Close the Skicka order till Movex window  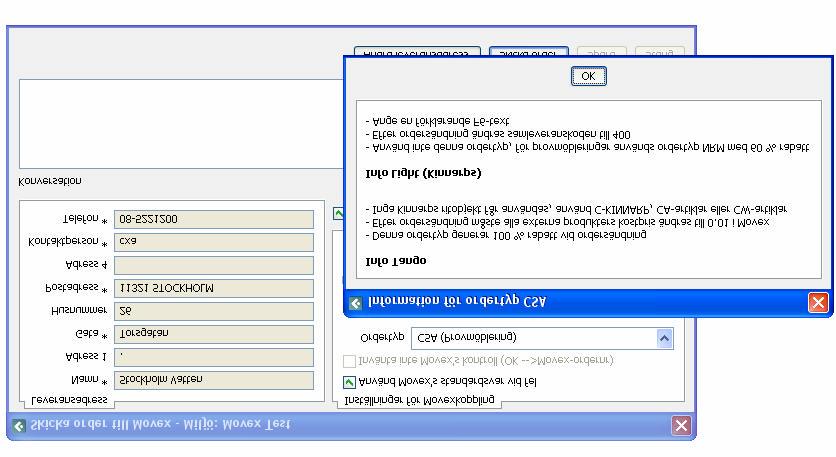681,425
